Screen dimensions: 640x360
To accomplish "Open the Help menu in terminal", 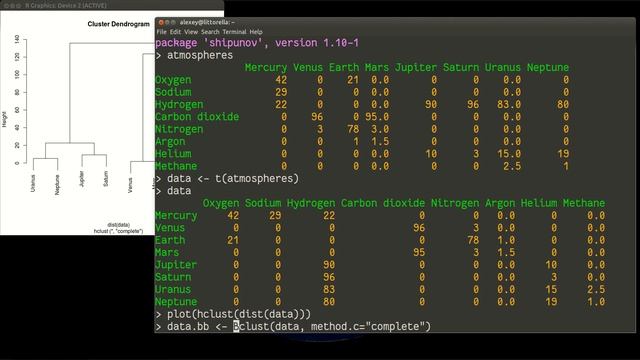I will coord(256,32).
